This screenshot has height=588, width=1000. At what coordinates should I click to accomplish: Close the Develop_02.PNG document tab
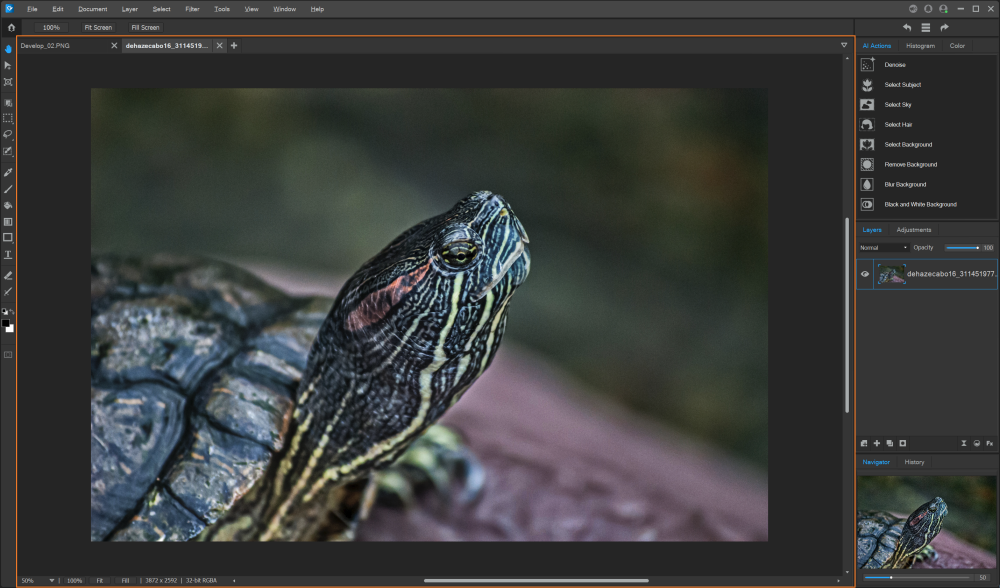point(114,46)
